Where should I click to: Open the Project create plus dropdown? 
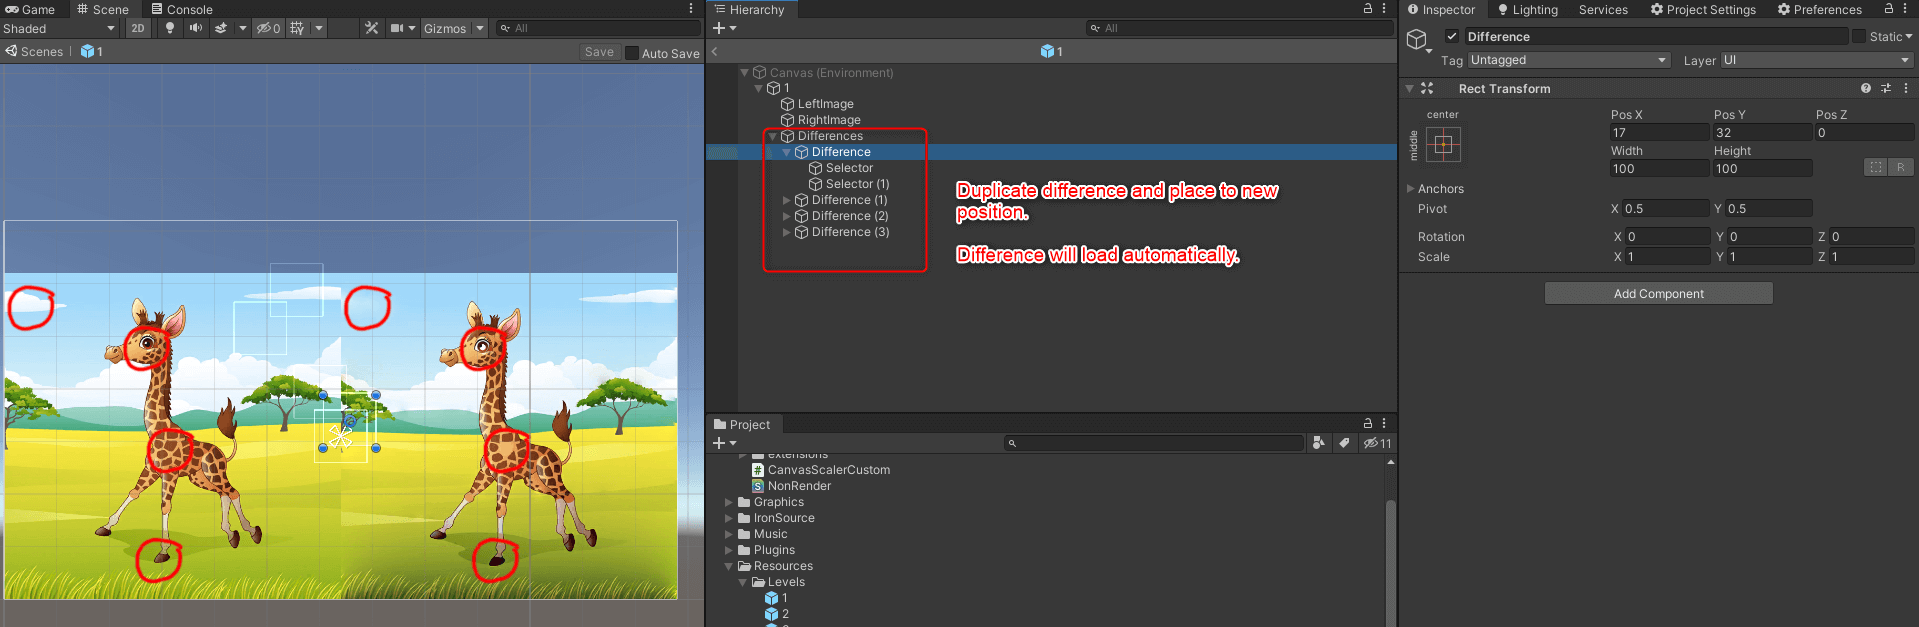[724, 443]
